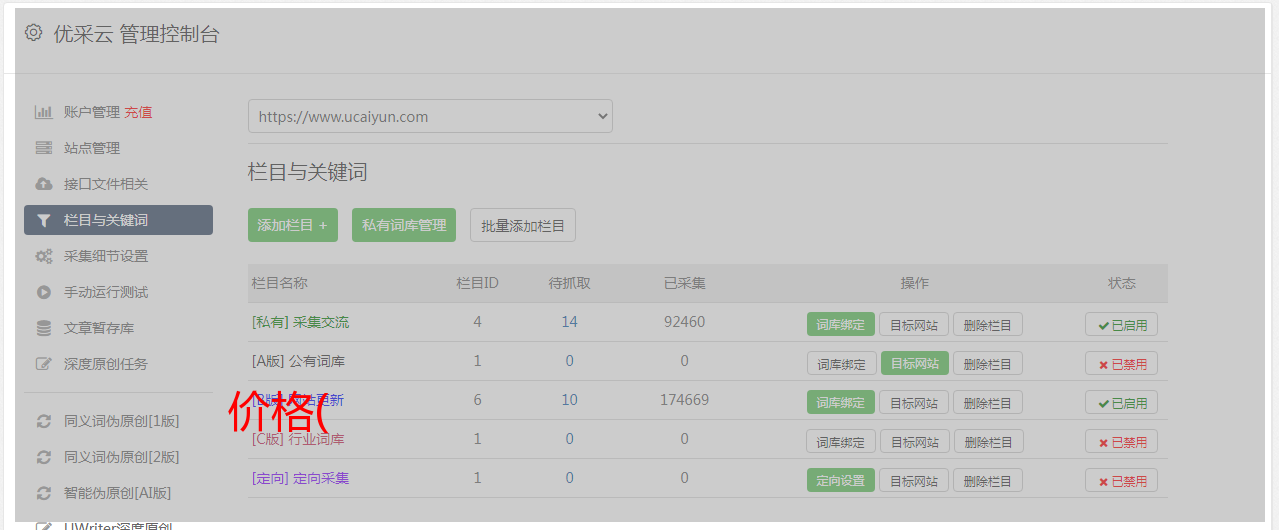
Task: Click the play icon for 手动运行测试
Action: (x=43, y=292)
